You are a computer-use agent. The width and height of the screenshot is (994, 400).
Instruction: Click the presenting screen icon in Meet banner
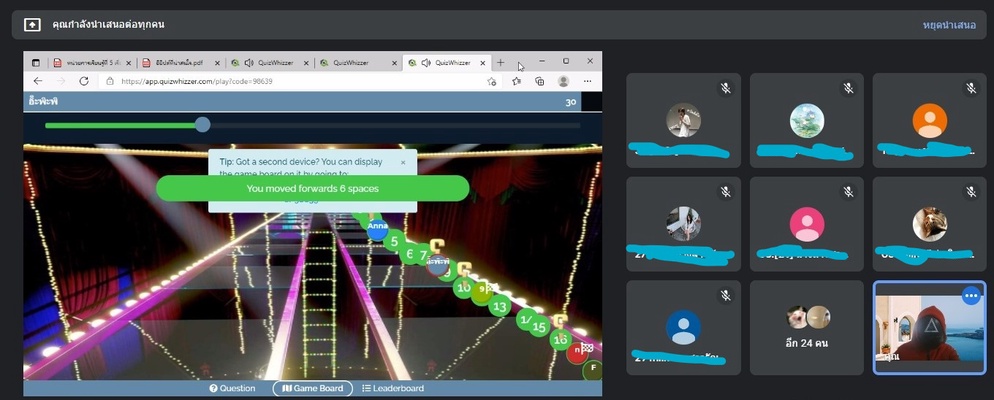[32, 25]
